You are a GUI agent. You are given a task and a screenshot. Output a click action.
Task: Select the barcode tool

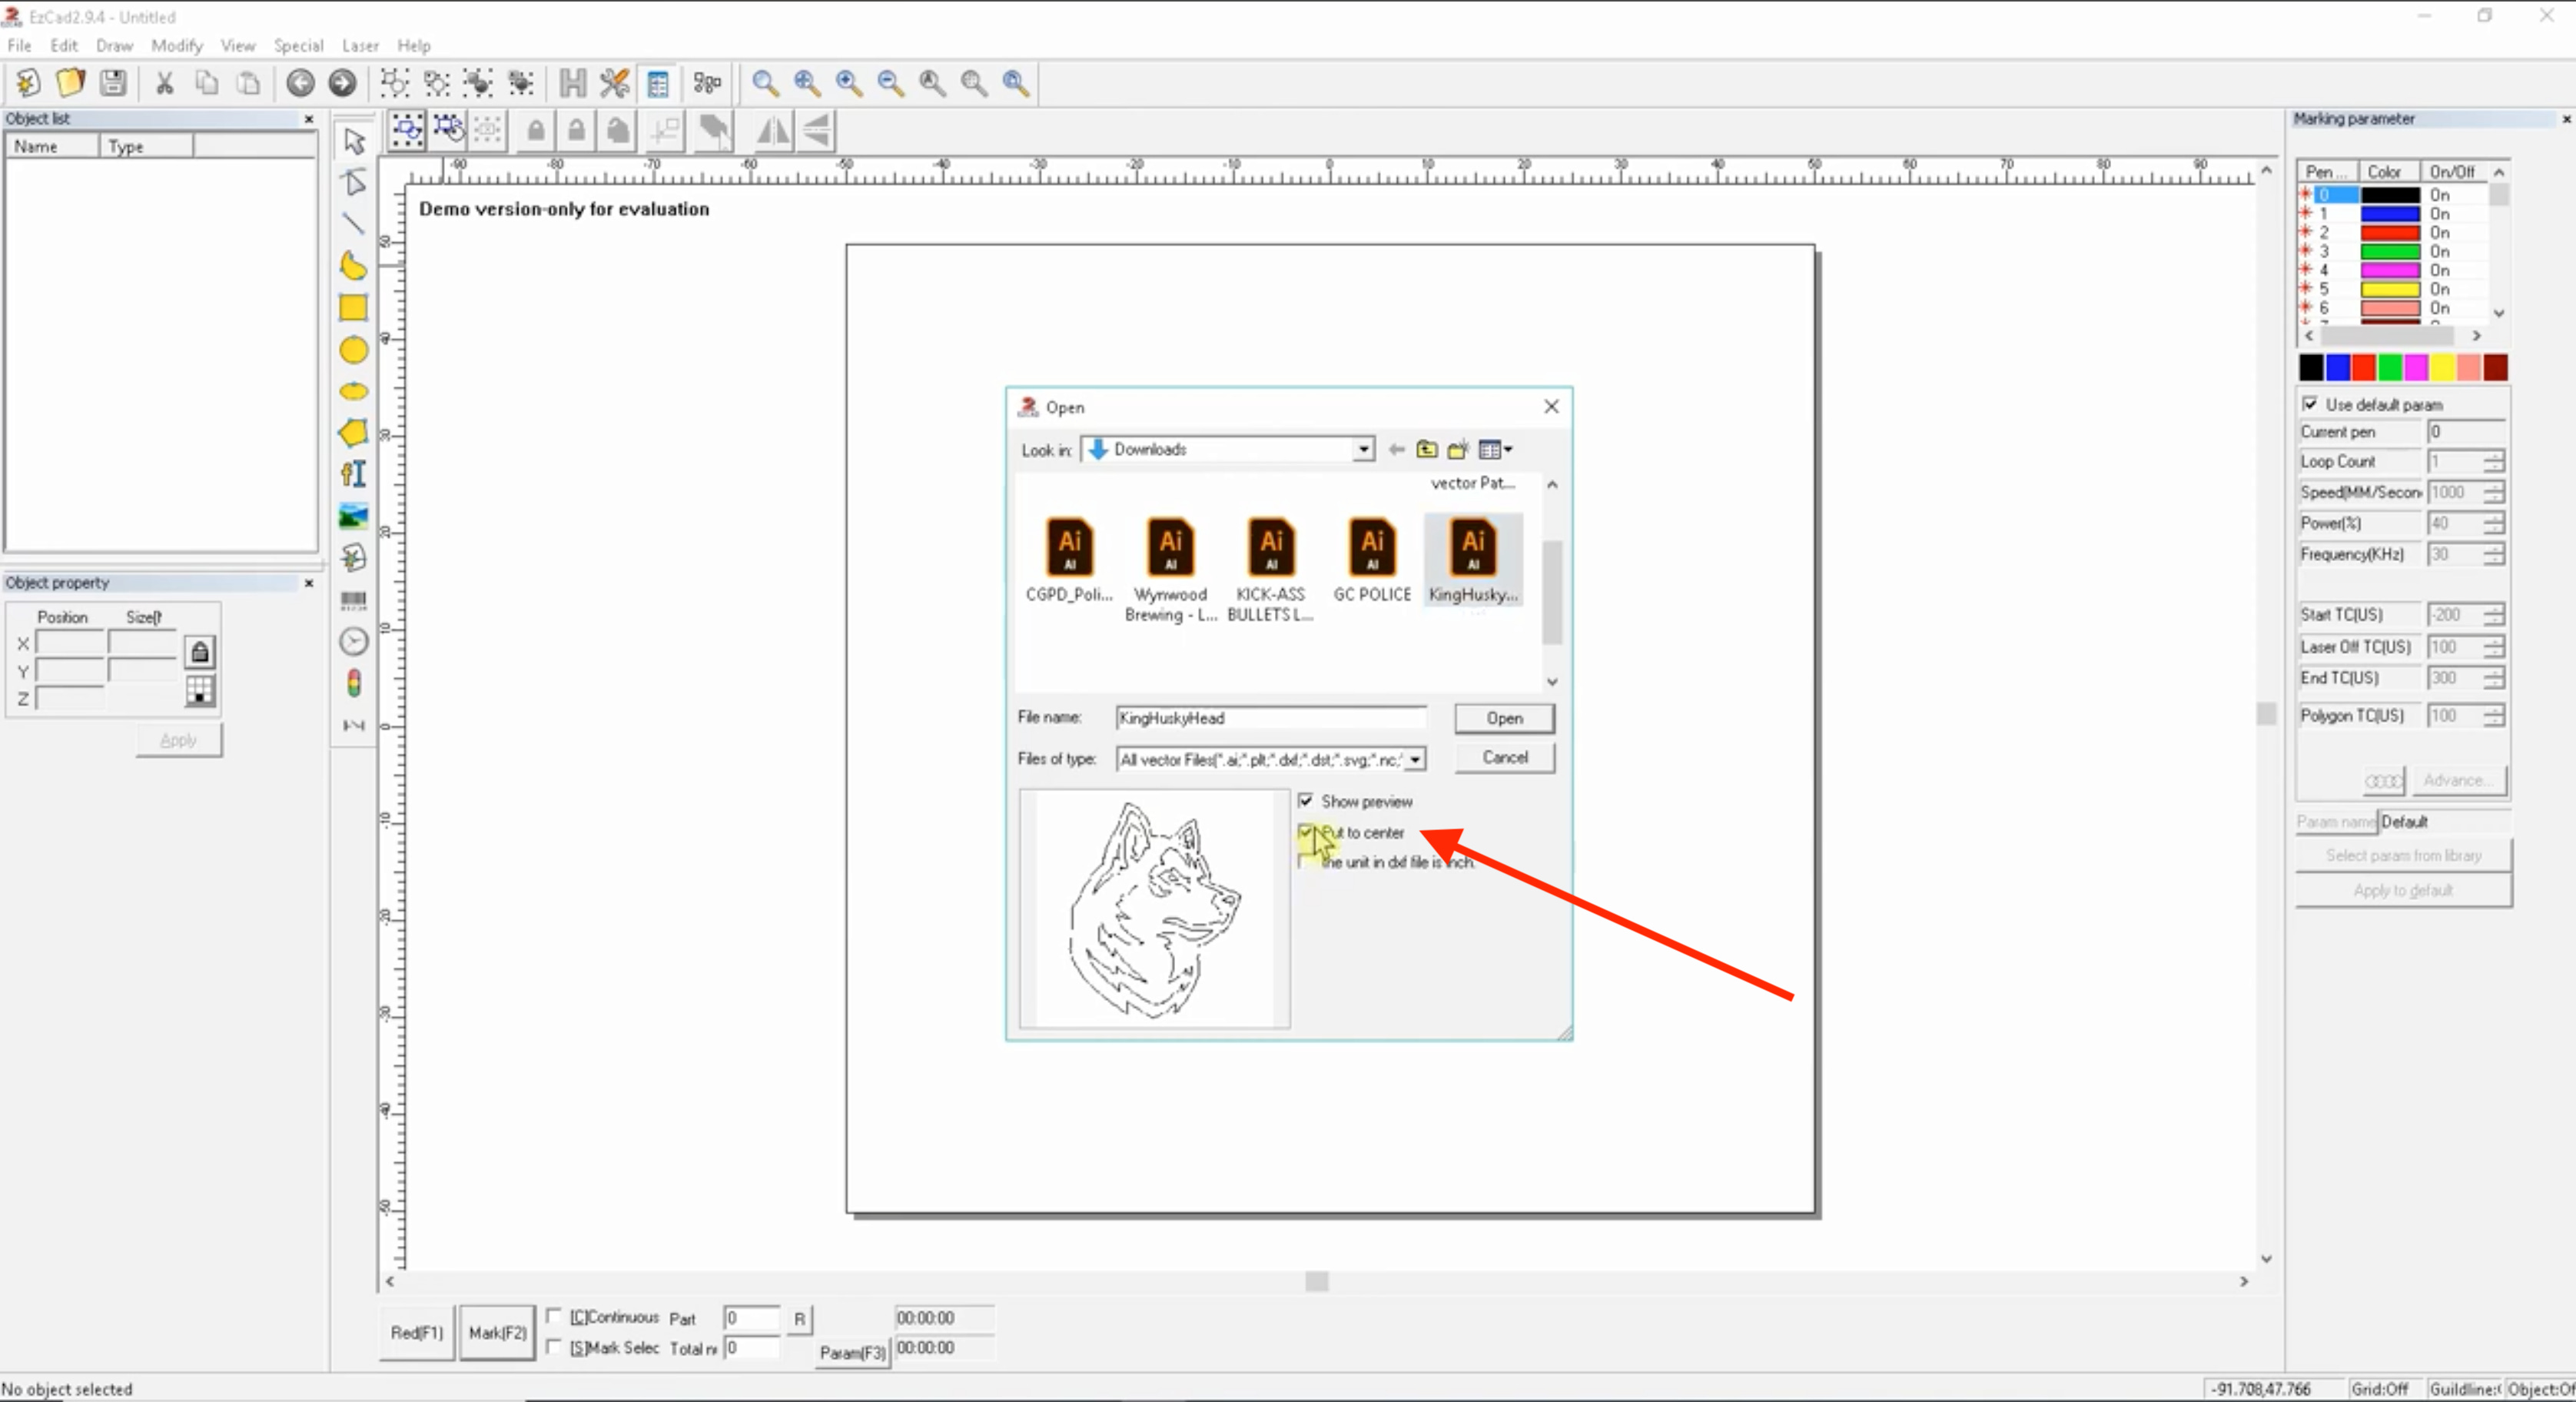(353, 600)
